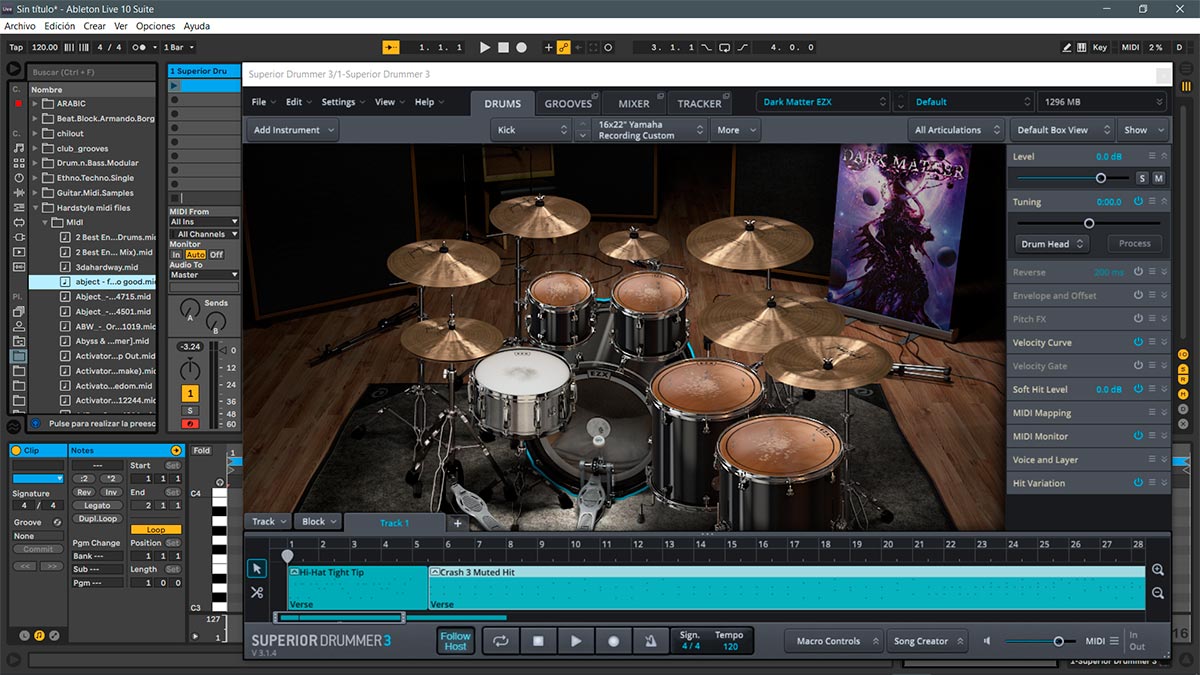
Task: Open Superior Drummer's Settings menu
Action: [x=343, y=102]
